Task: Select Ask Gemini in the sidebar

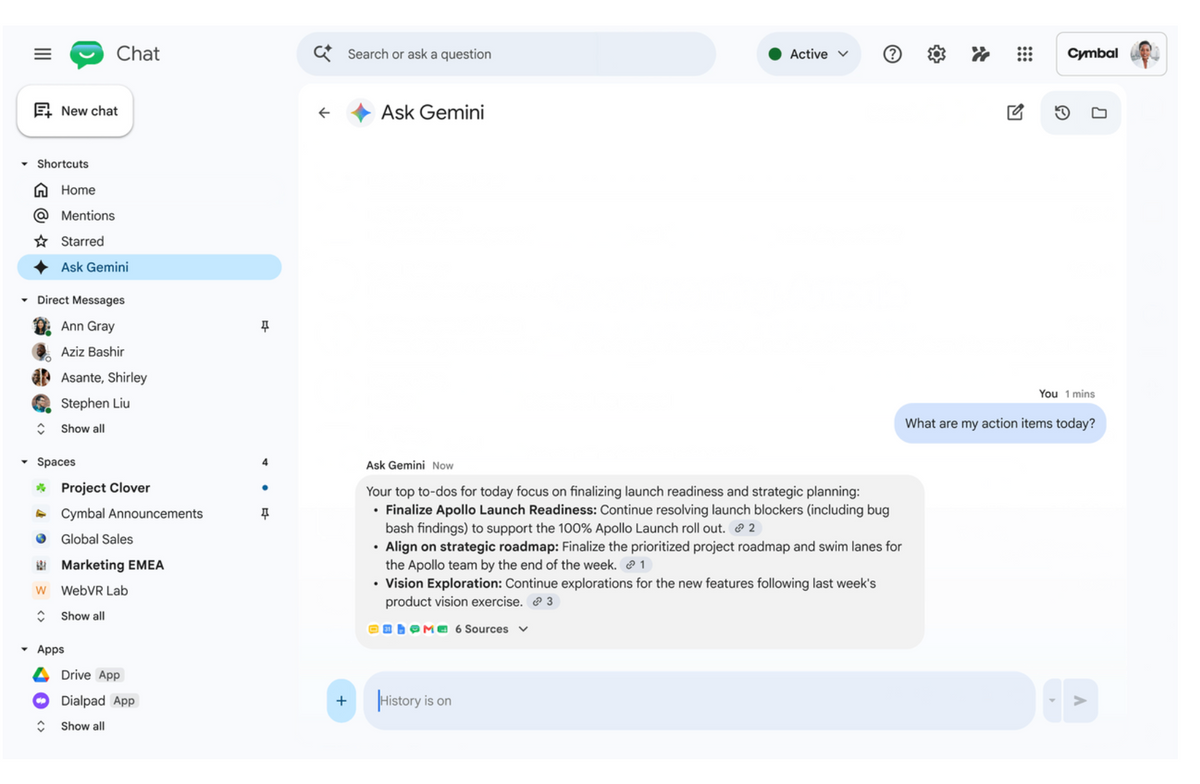Action: click(x=149, y=267)
